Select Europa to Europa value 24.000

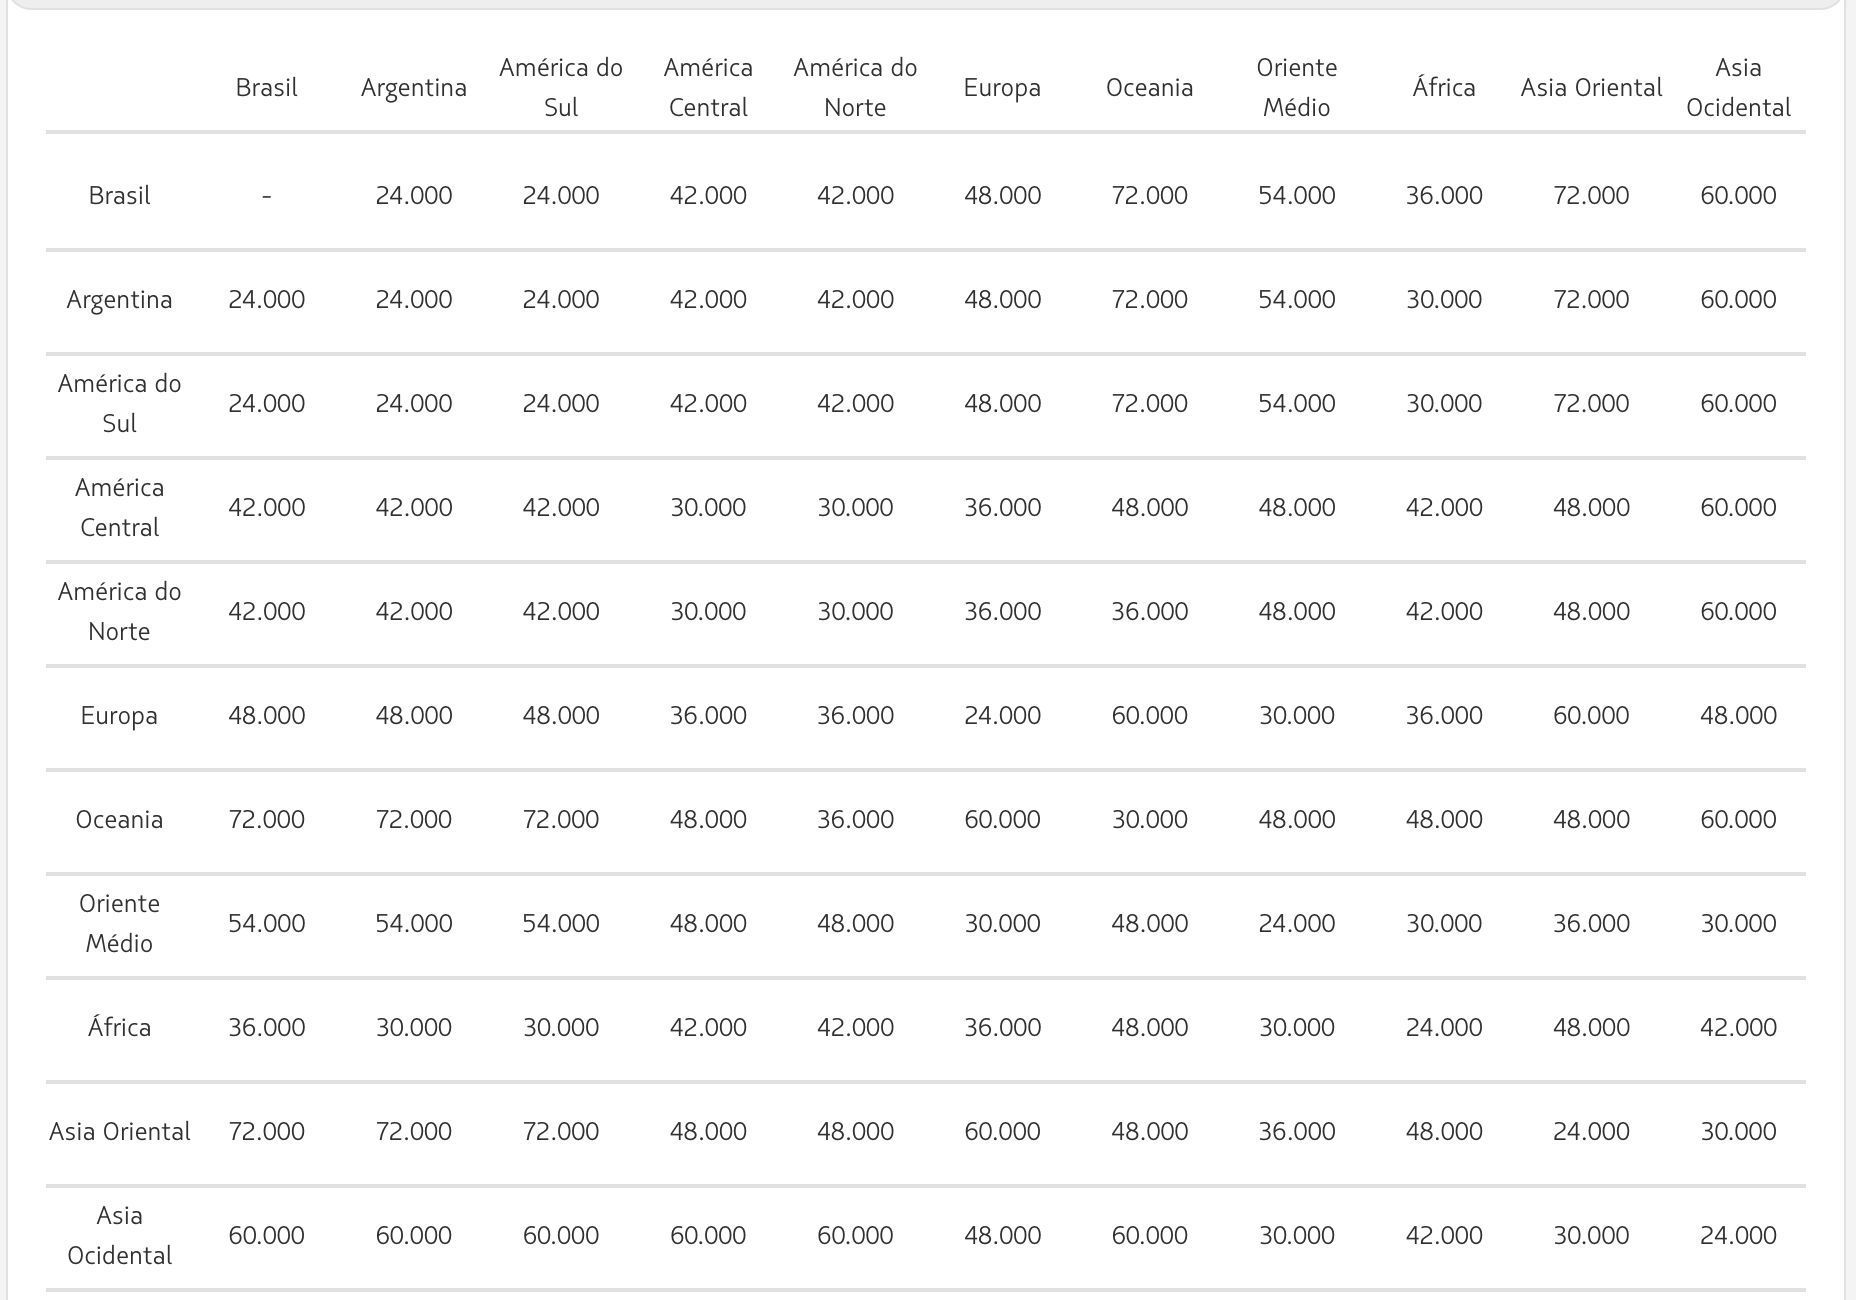[1002, 716]
